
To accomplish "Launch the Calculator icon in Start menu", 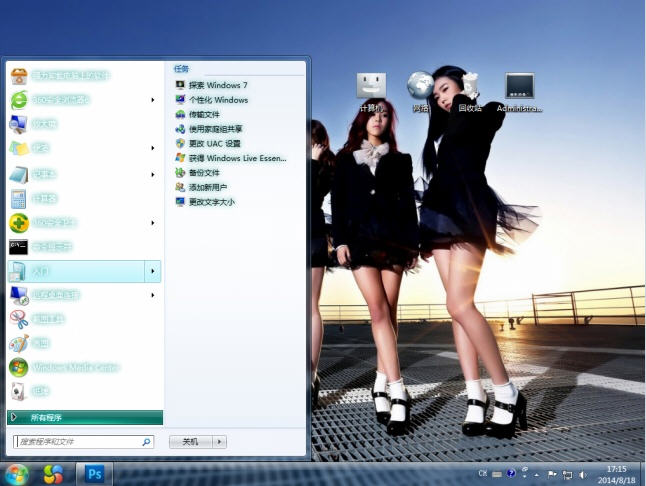I will tap(19, 198).
